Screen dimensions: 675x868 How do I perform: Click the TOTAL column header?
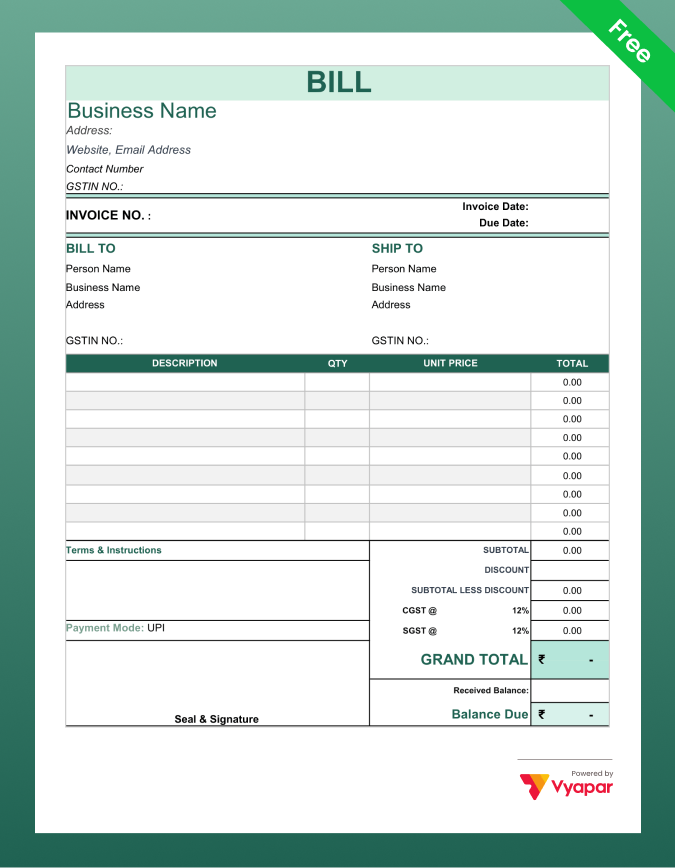tap(572, 364)
